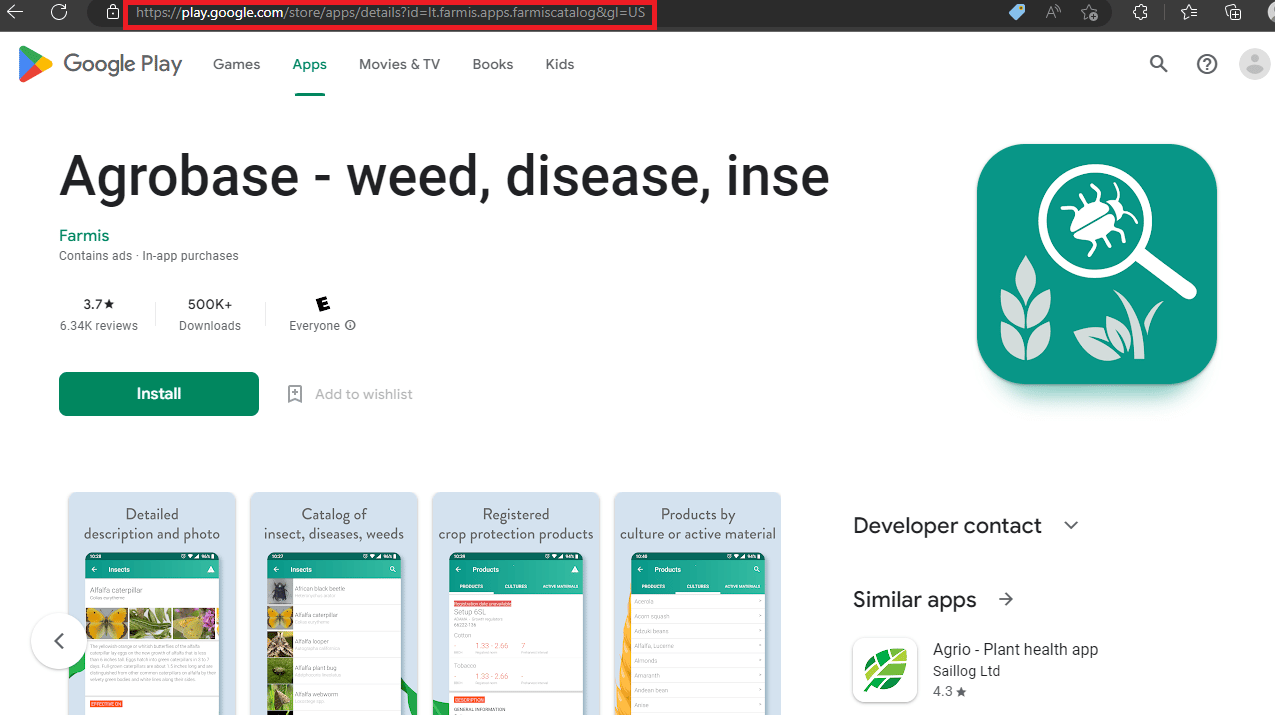Image resolution: width=1275 pixels, height=715 pixels.
Task: Click the 'Contains ads · In-app purchases' text
Action: [x=149, y=256]
